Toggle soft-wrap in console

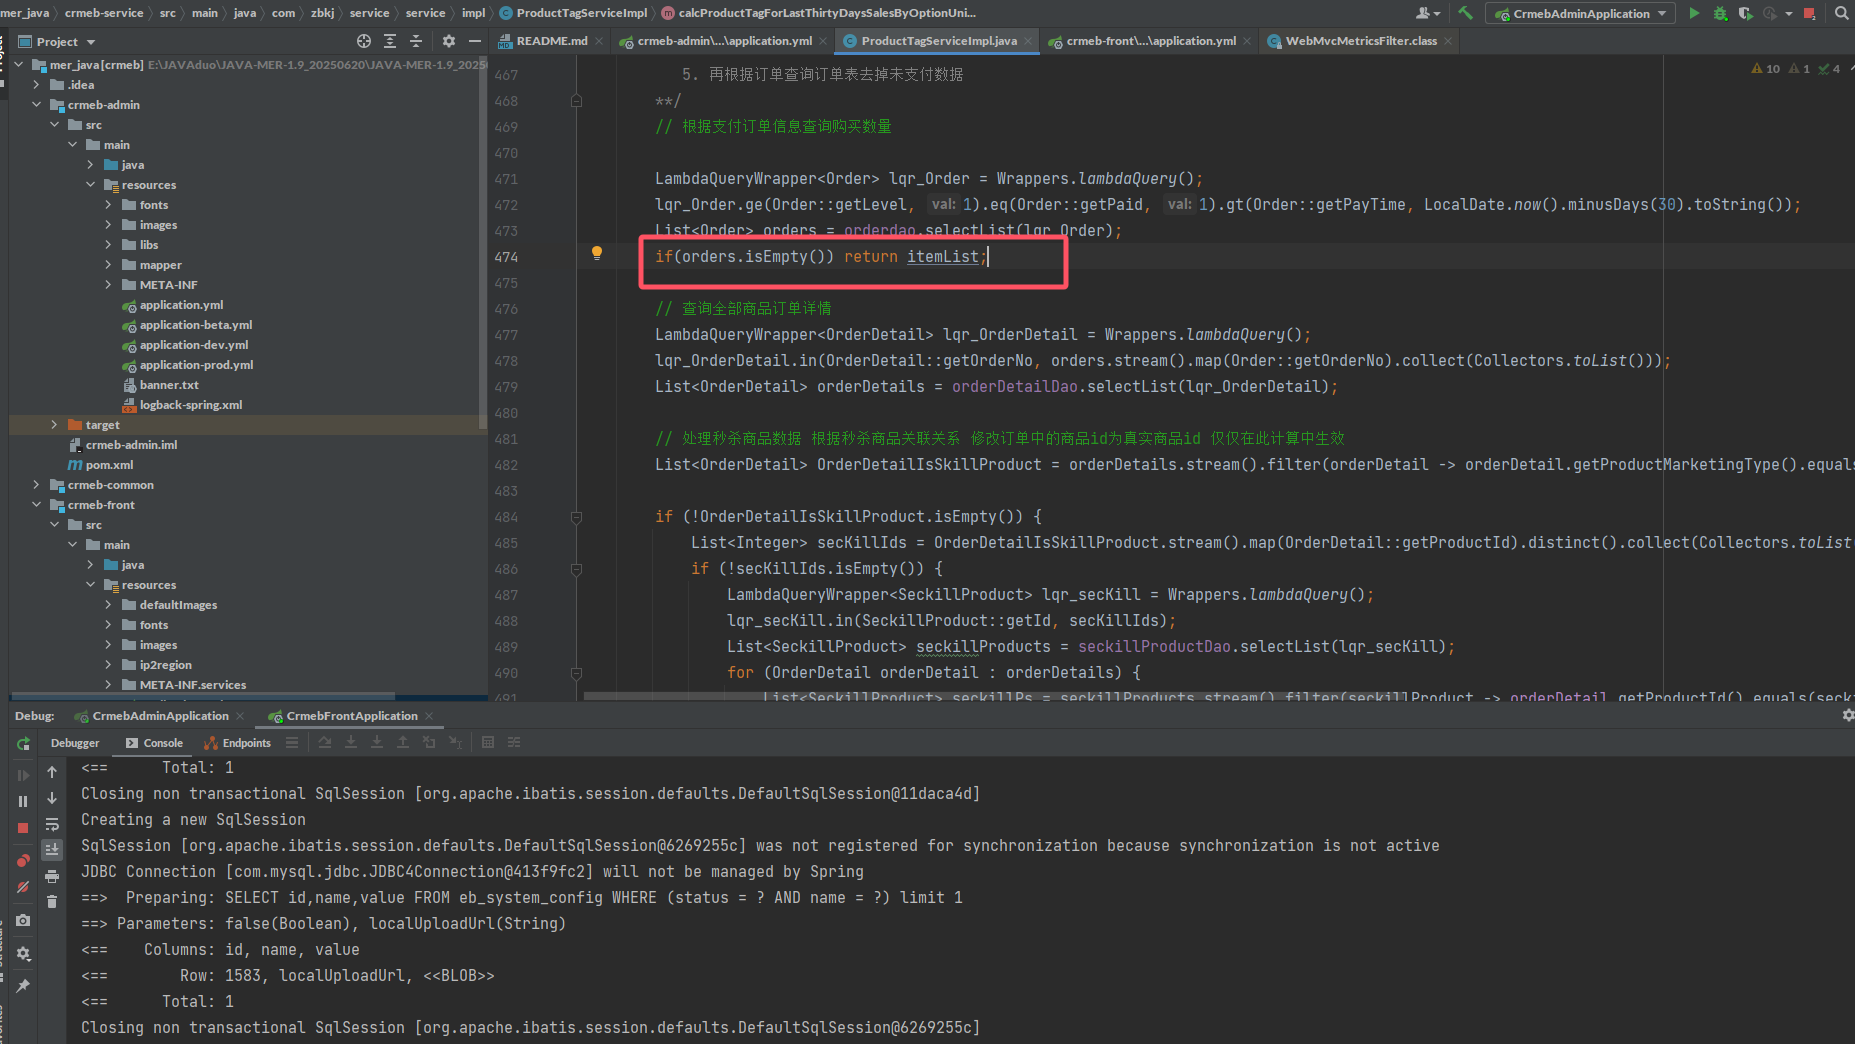pos(52,825)
